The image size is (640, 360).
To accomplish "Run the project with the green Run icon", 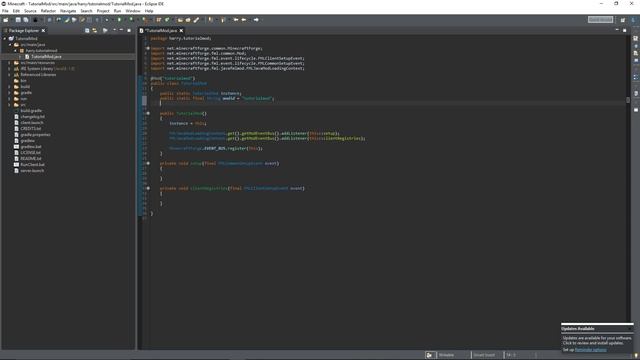I will 119,20.
